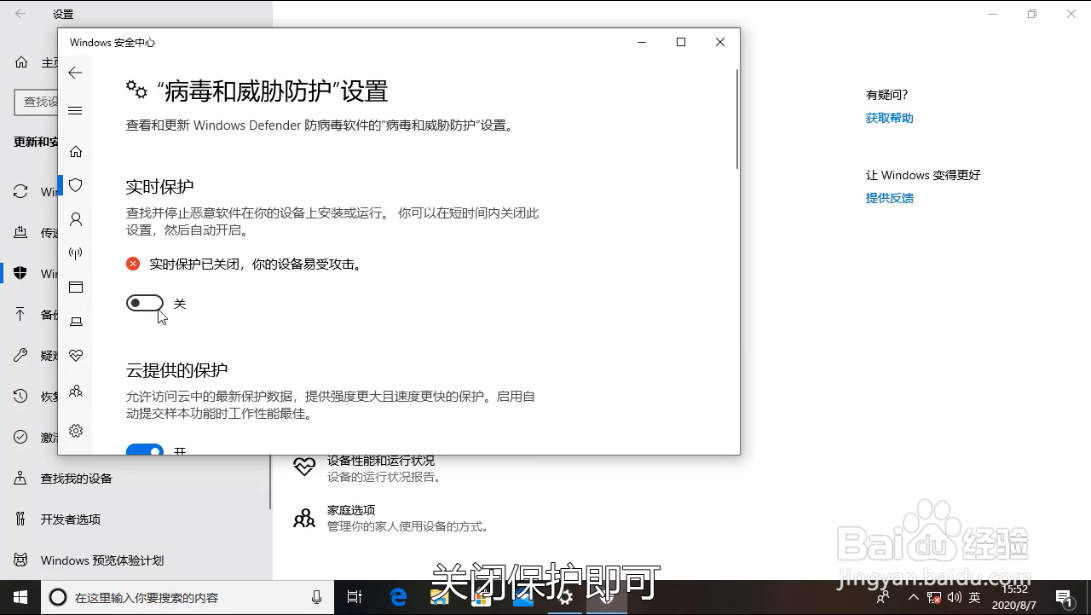Select the Firewall & network protection icon
1091x615 pixels.
point(76,253)
